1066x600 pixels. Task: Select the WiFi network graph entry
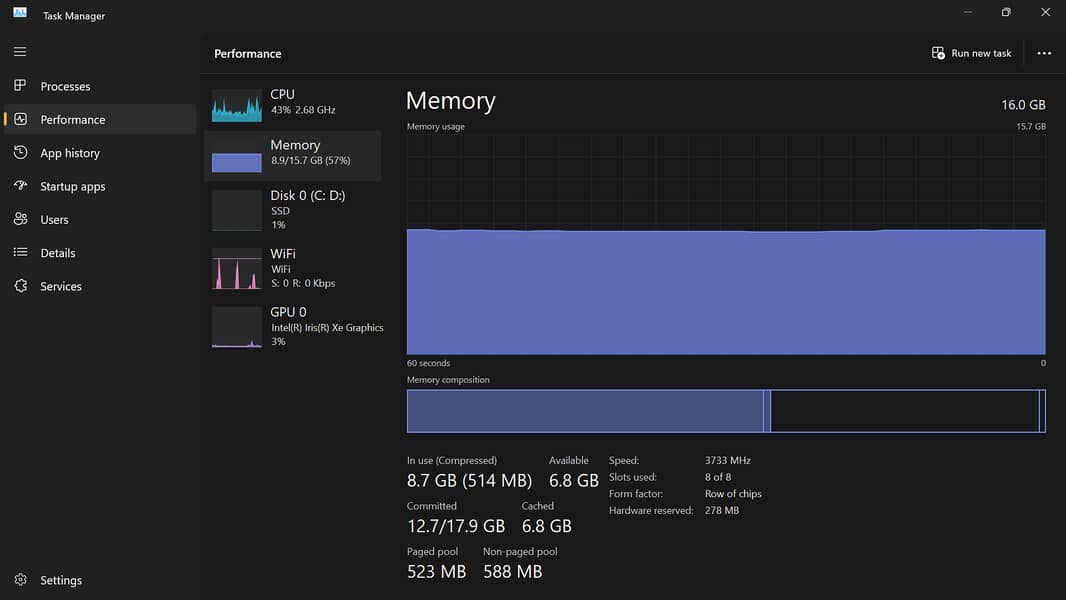click(x=292, y=268)
